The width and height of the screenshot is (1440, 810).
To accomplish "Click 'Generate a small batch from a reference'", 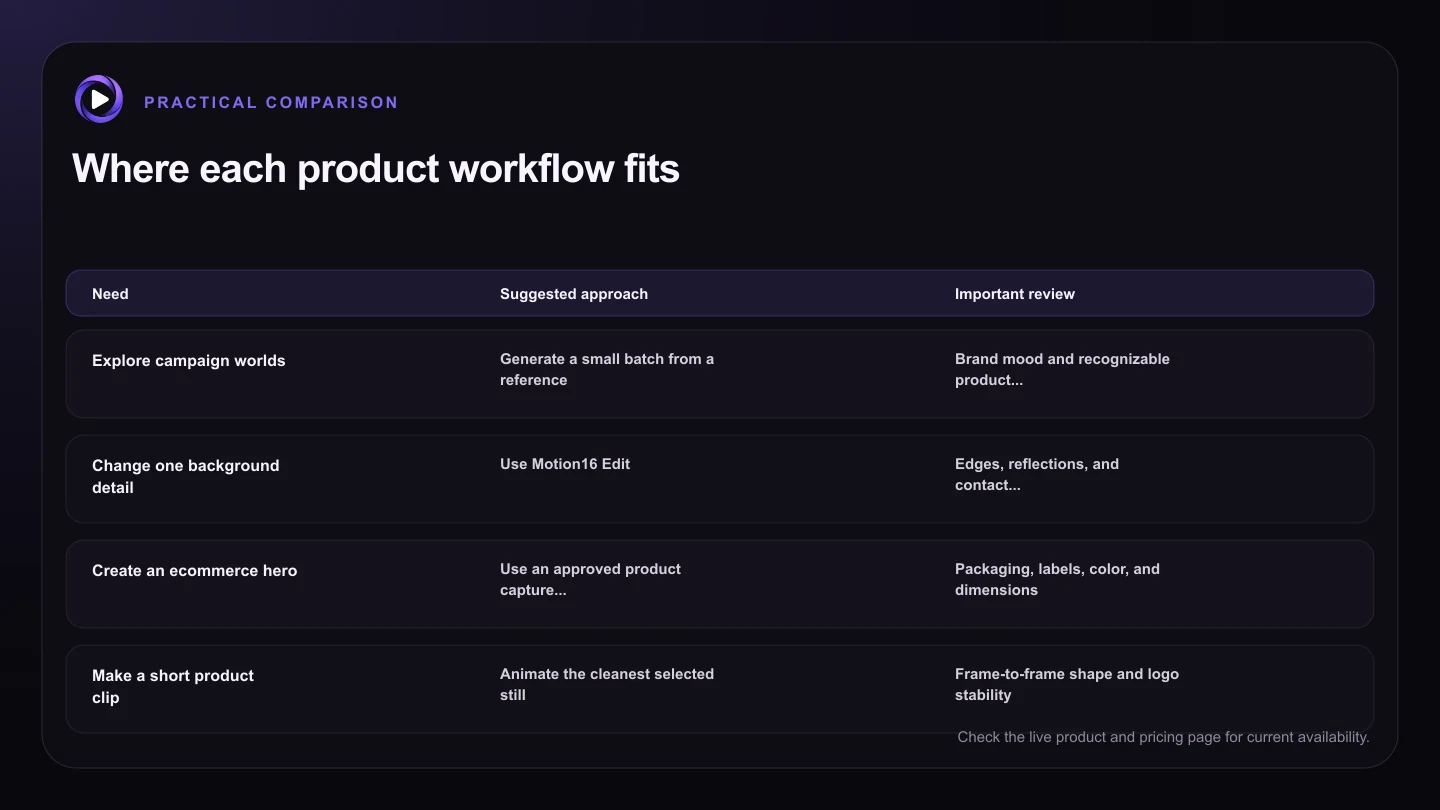I will [x=607, y=369].
